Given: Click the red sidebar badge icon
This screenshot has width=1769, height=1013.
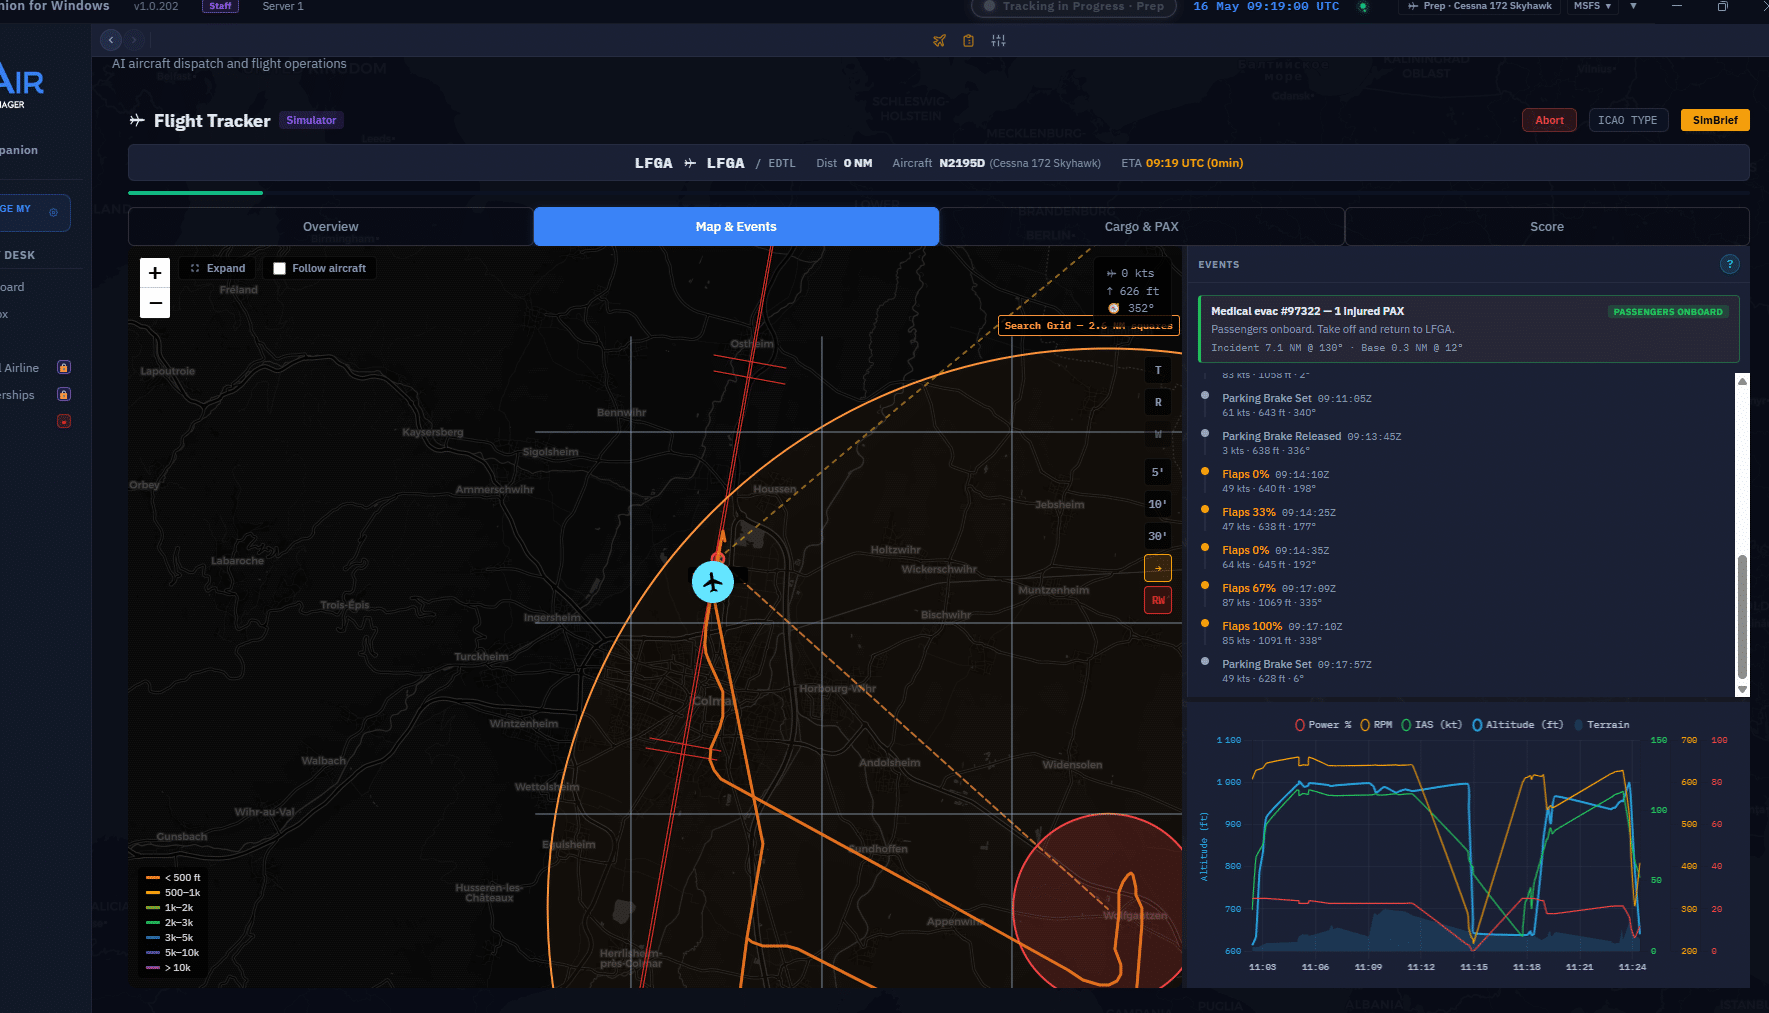Looking at the screenshot, I should (64, 421).
